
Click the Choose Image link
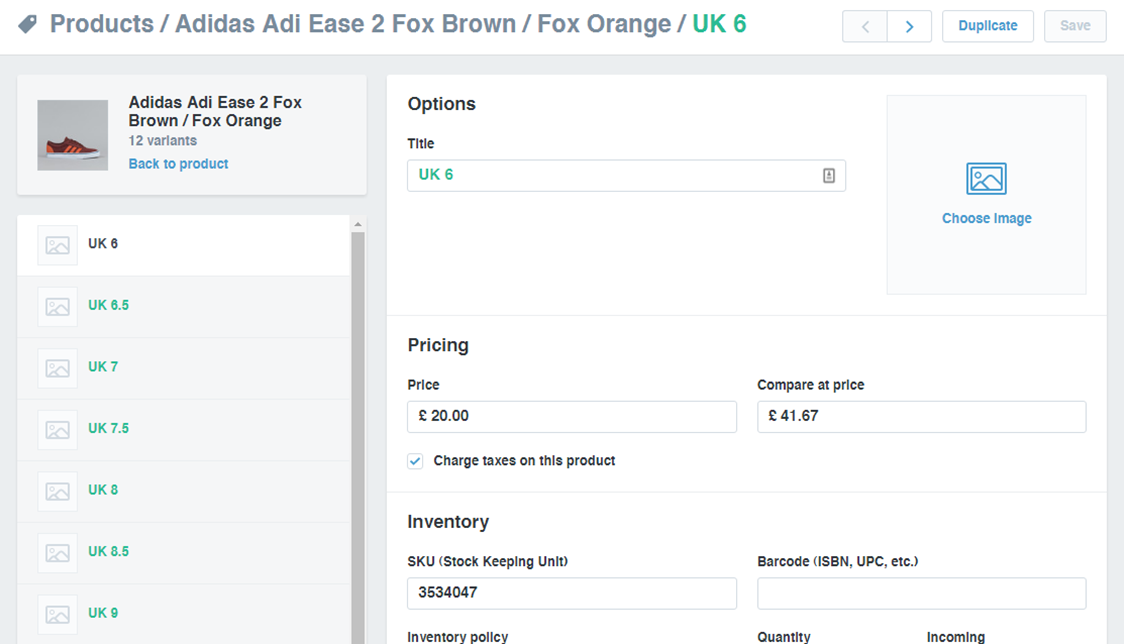986,218
